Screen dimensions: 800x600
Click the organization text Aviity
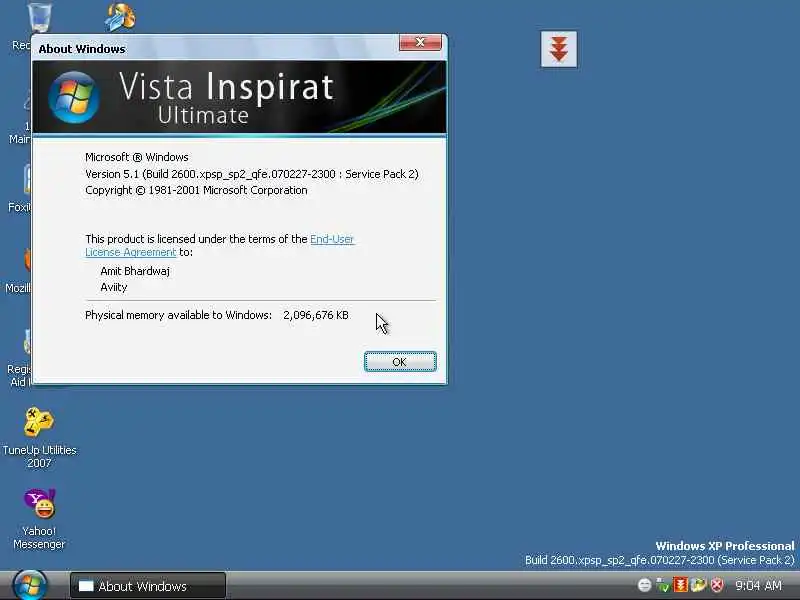click(114, 287)
